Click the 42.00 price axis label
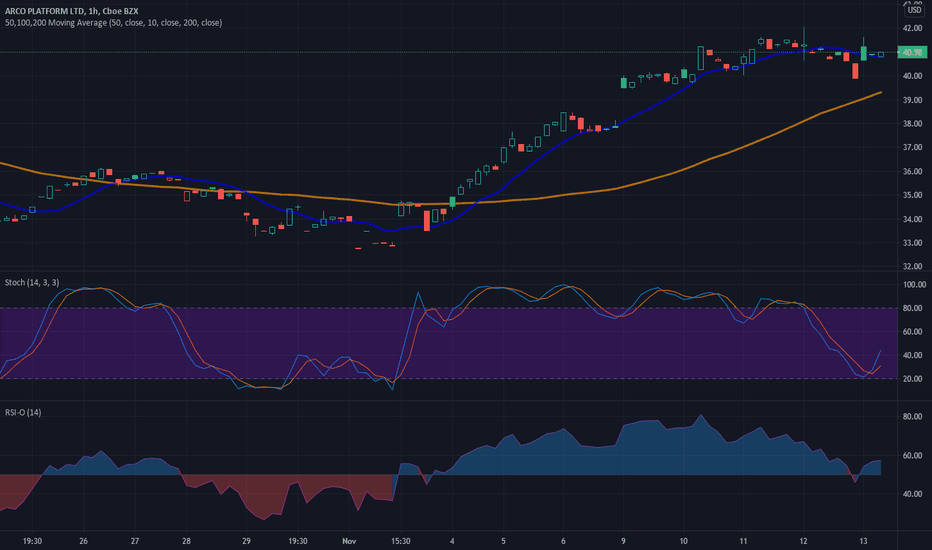This screenshot has height=550, width=932. point(912,28)
